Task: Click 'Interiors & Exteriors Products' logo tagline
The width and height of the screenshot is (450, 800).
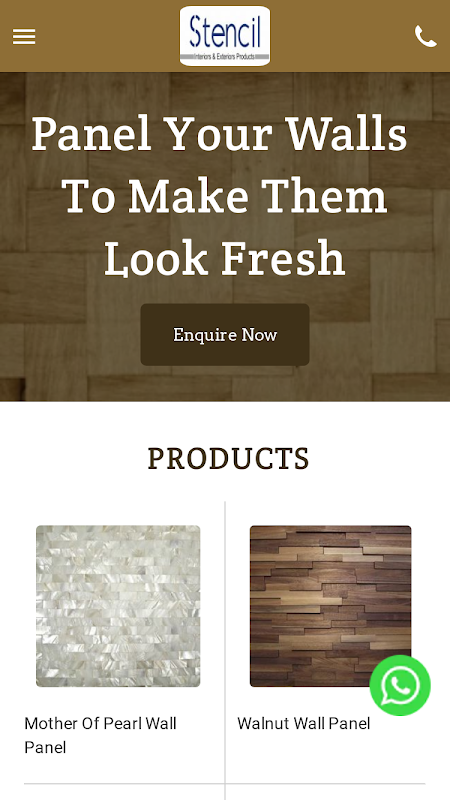Action: click(x=225, y=57)
